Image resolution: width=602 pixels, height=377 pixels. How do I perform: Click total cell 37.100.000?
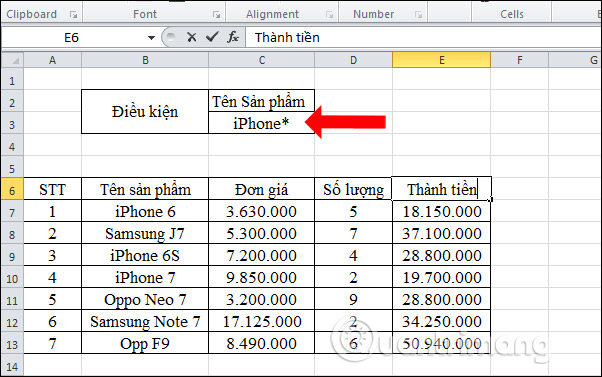(x=442, y=233)
